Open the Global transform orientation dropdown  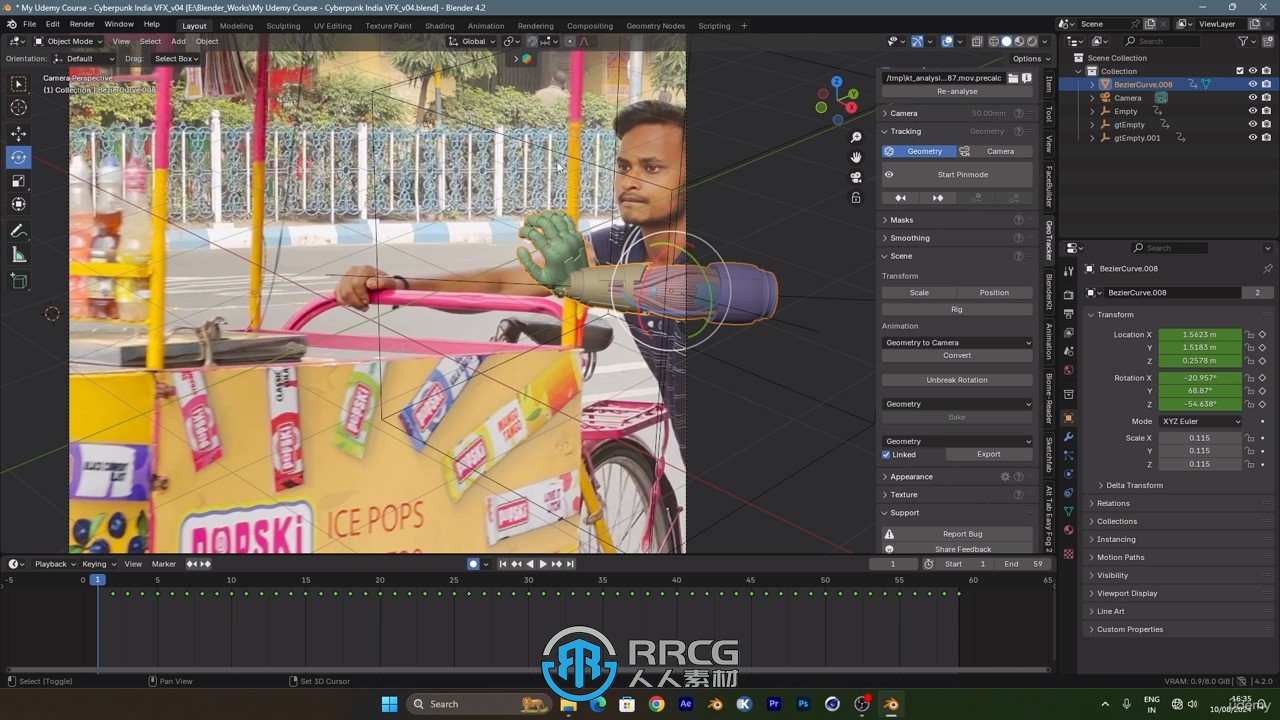coord(472,41)
